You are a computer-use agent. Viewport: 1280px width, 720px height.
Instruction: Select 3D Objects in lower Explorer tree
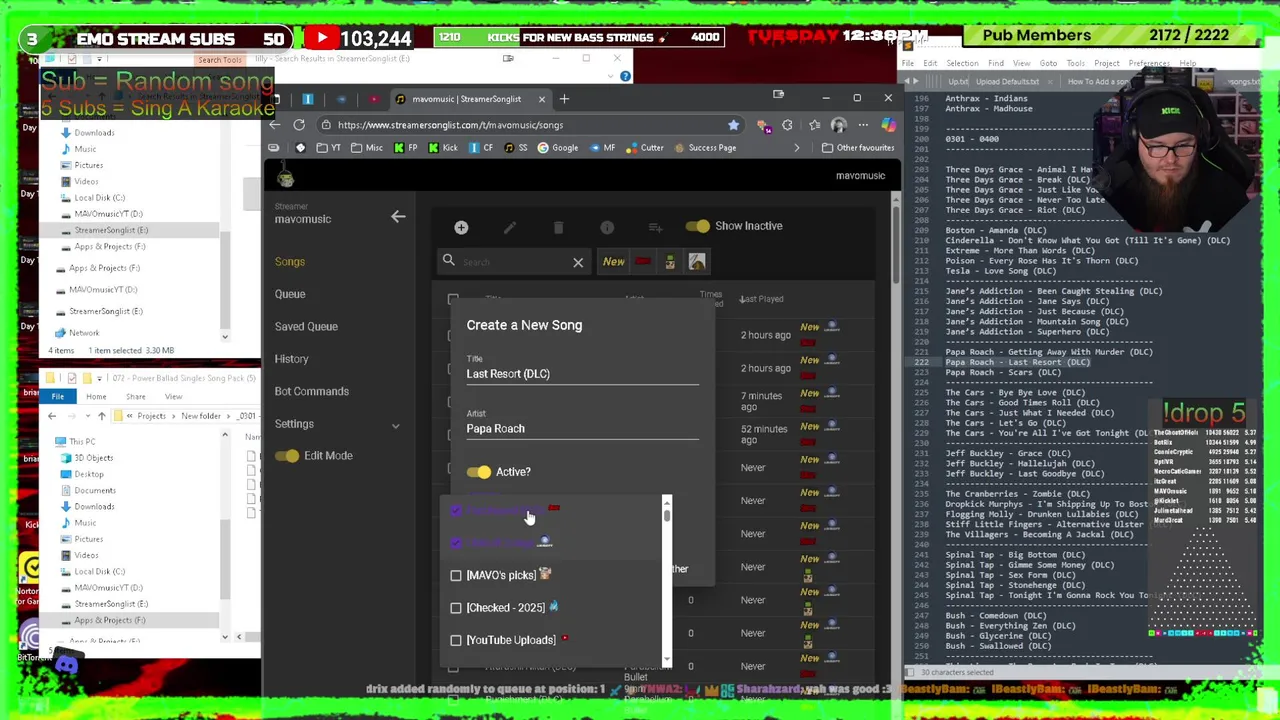[93, 458]
